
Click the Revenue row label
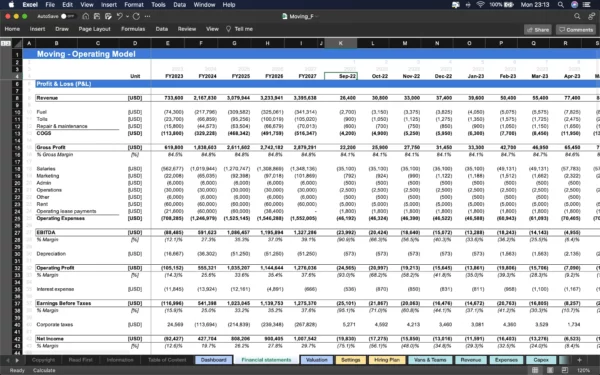point(47,98)
